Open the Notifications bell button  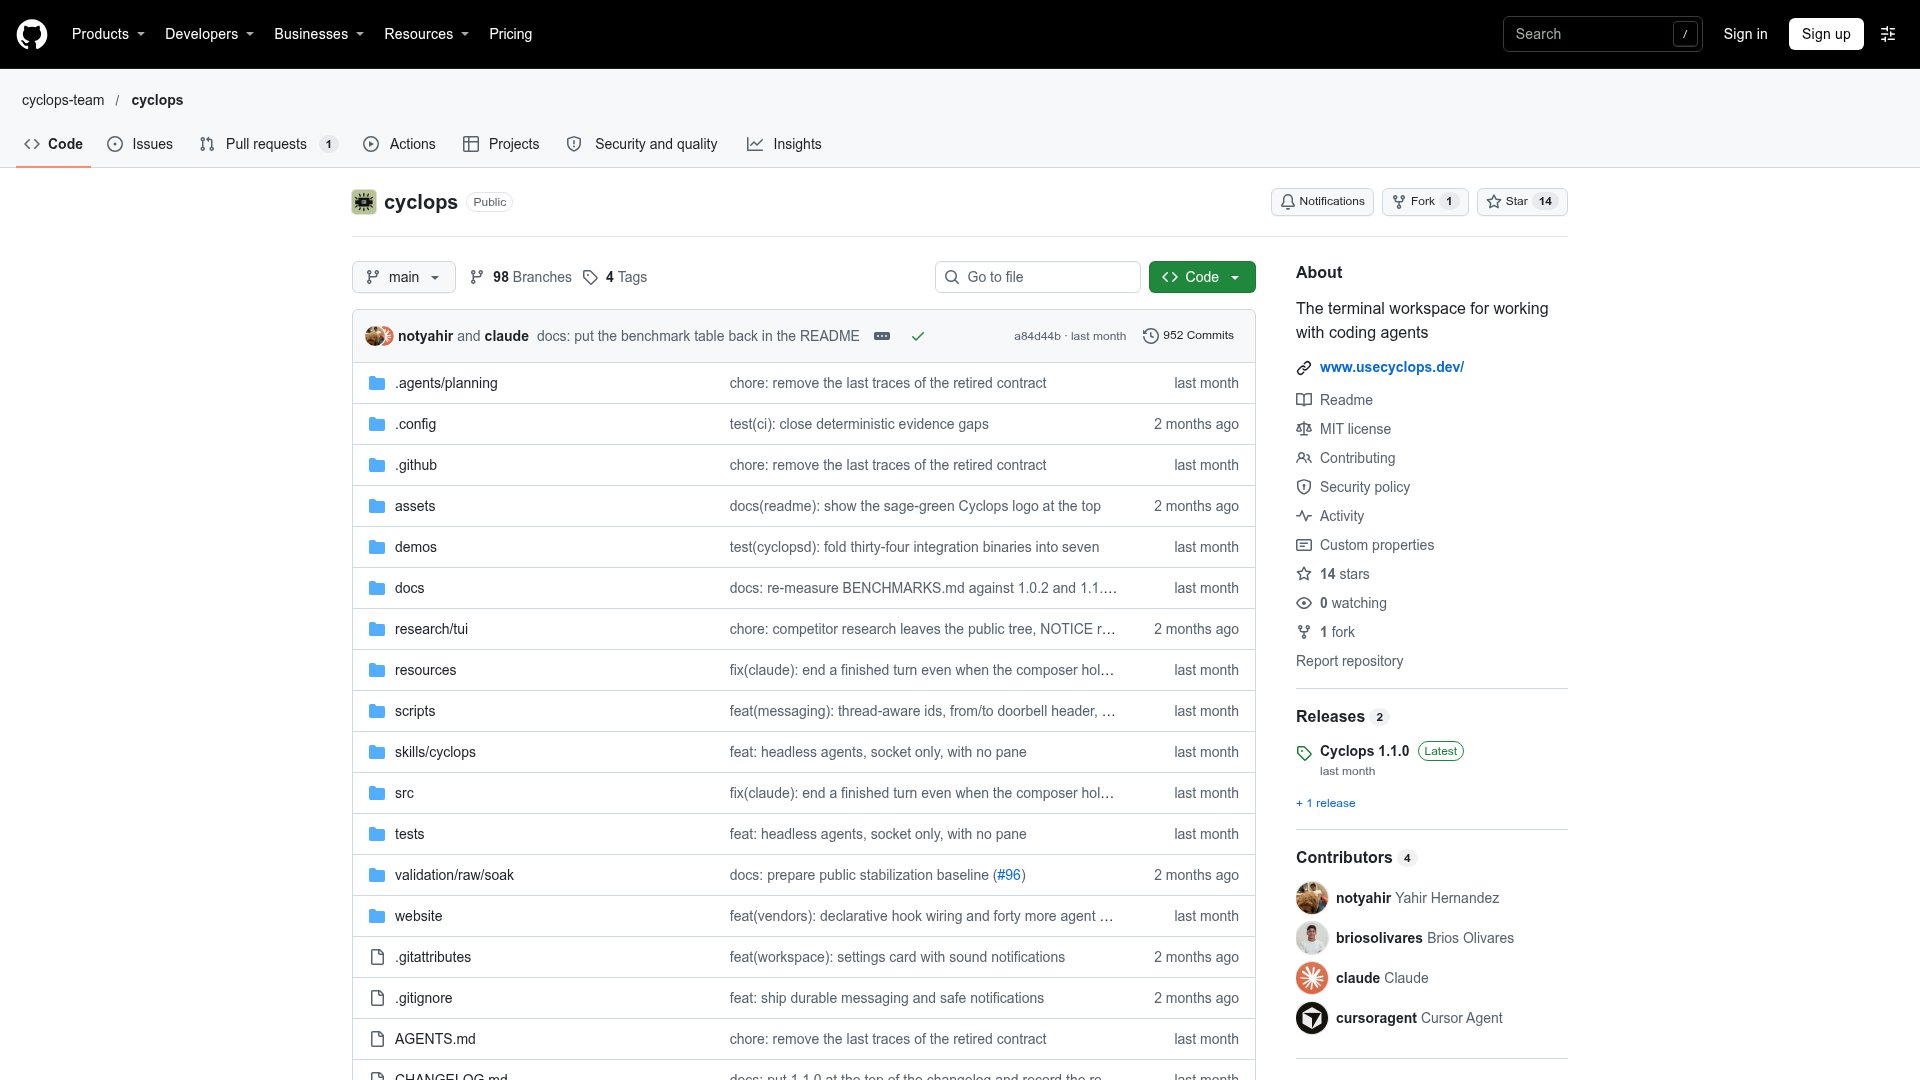point(1322,202)
